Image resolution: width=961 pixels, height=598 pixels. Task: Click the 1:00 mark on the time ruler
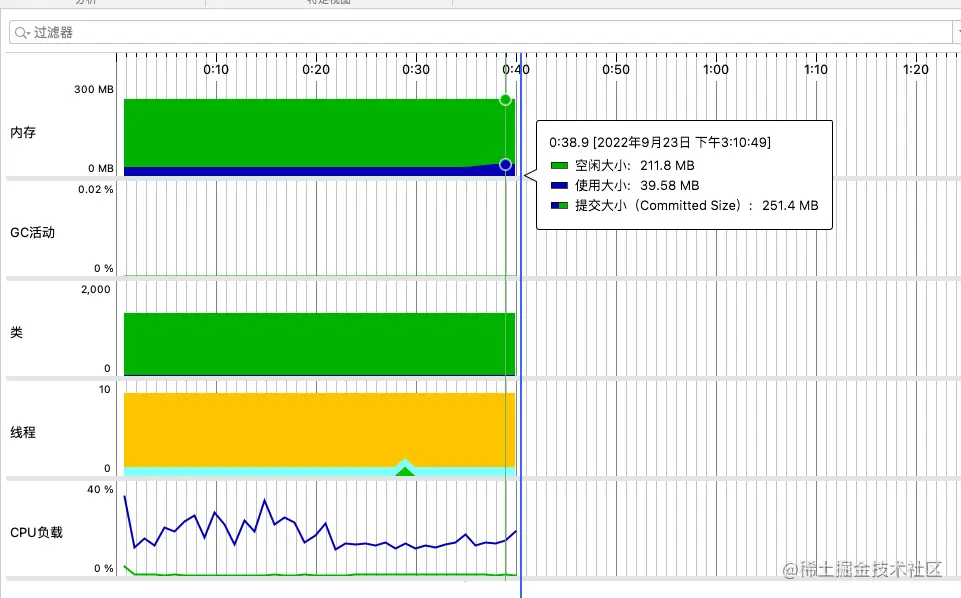point(716,69)
